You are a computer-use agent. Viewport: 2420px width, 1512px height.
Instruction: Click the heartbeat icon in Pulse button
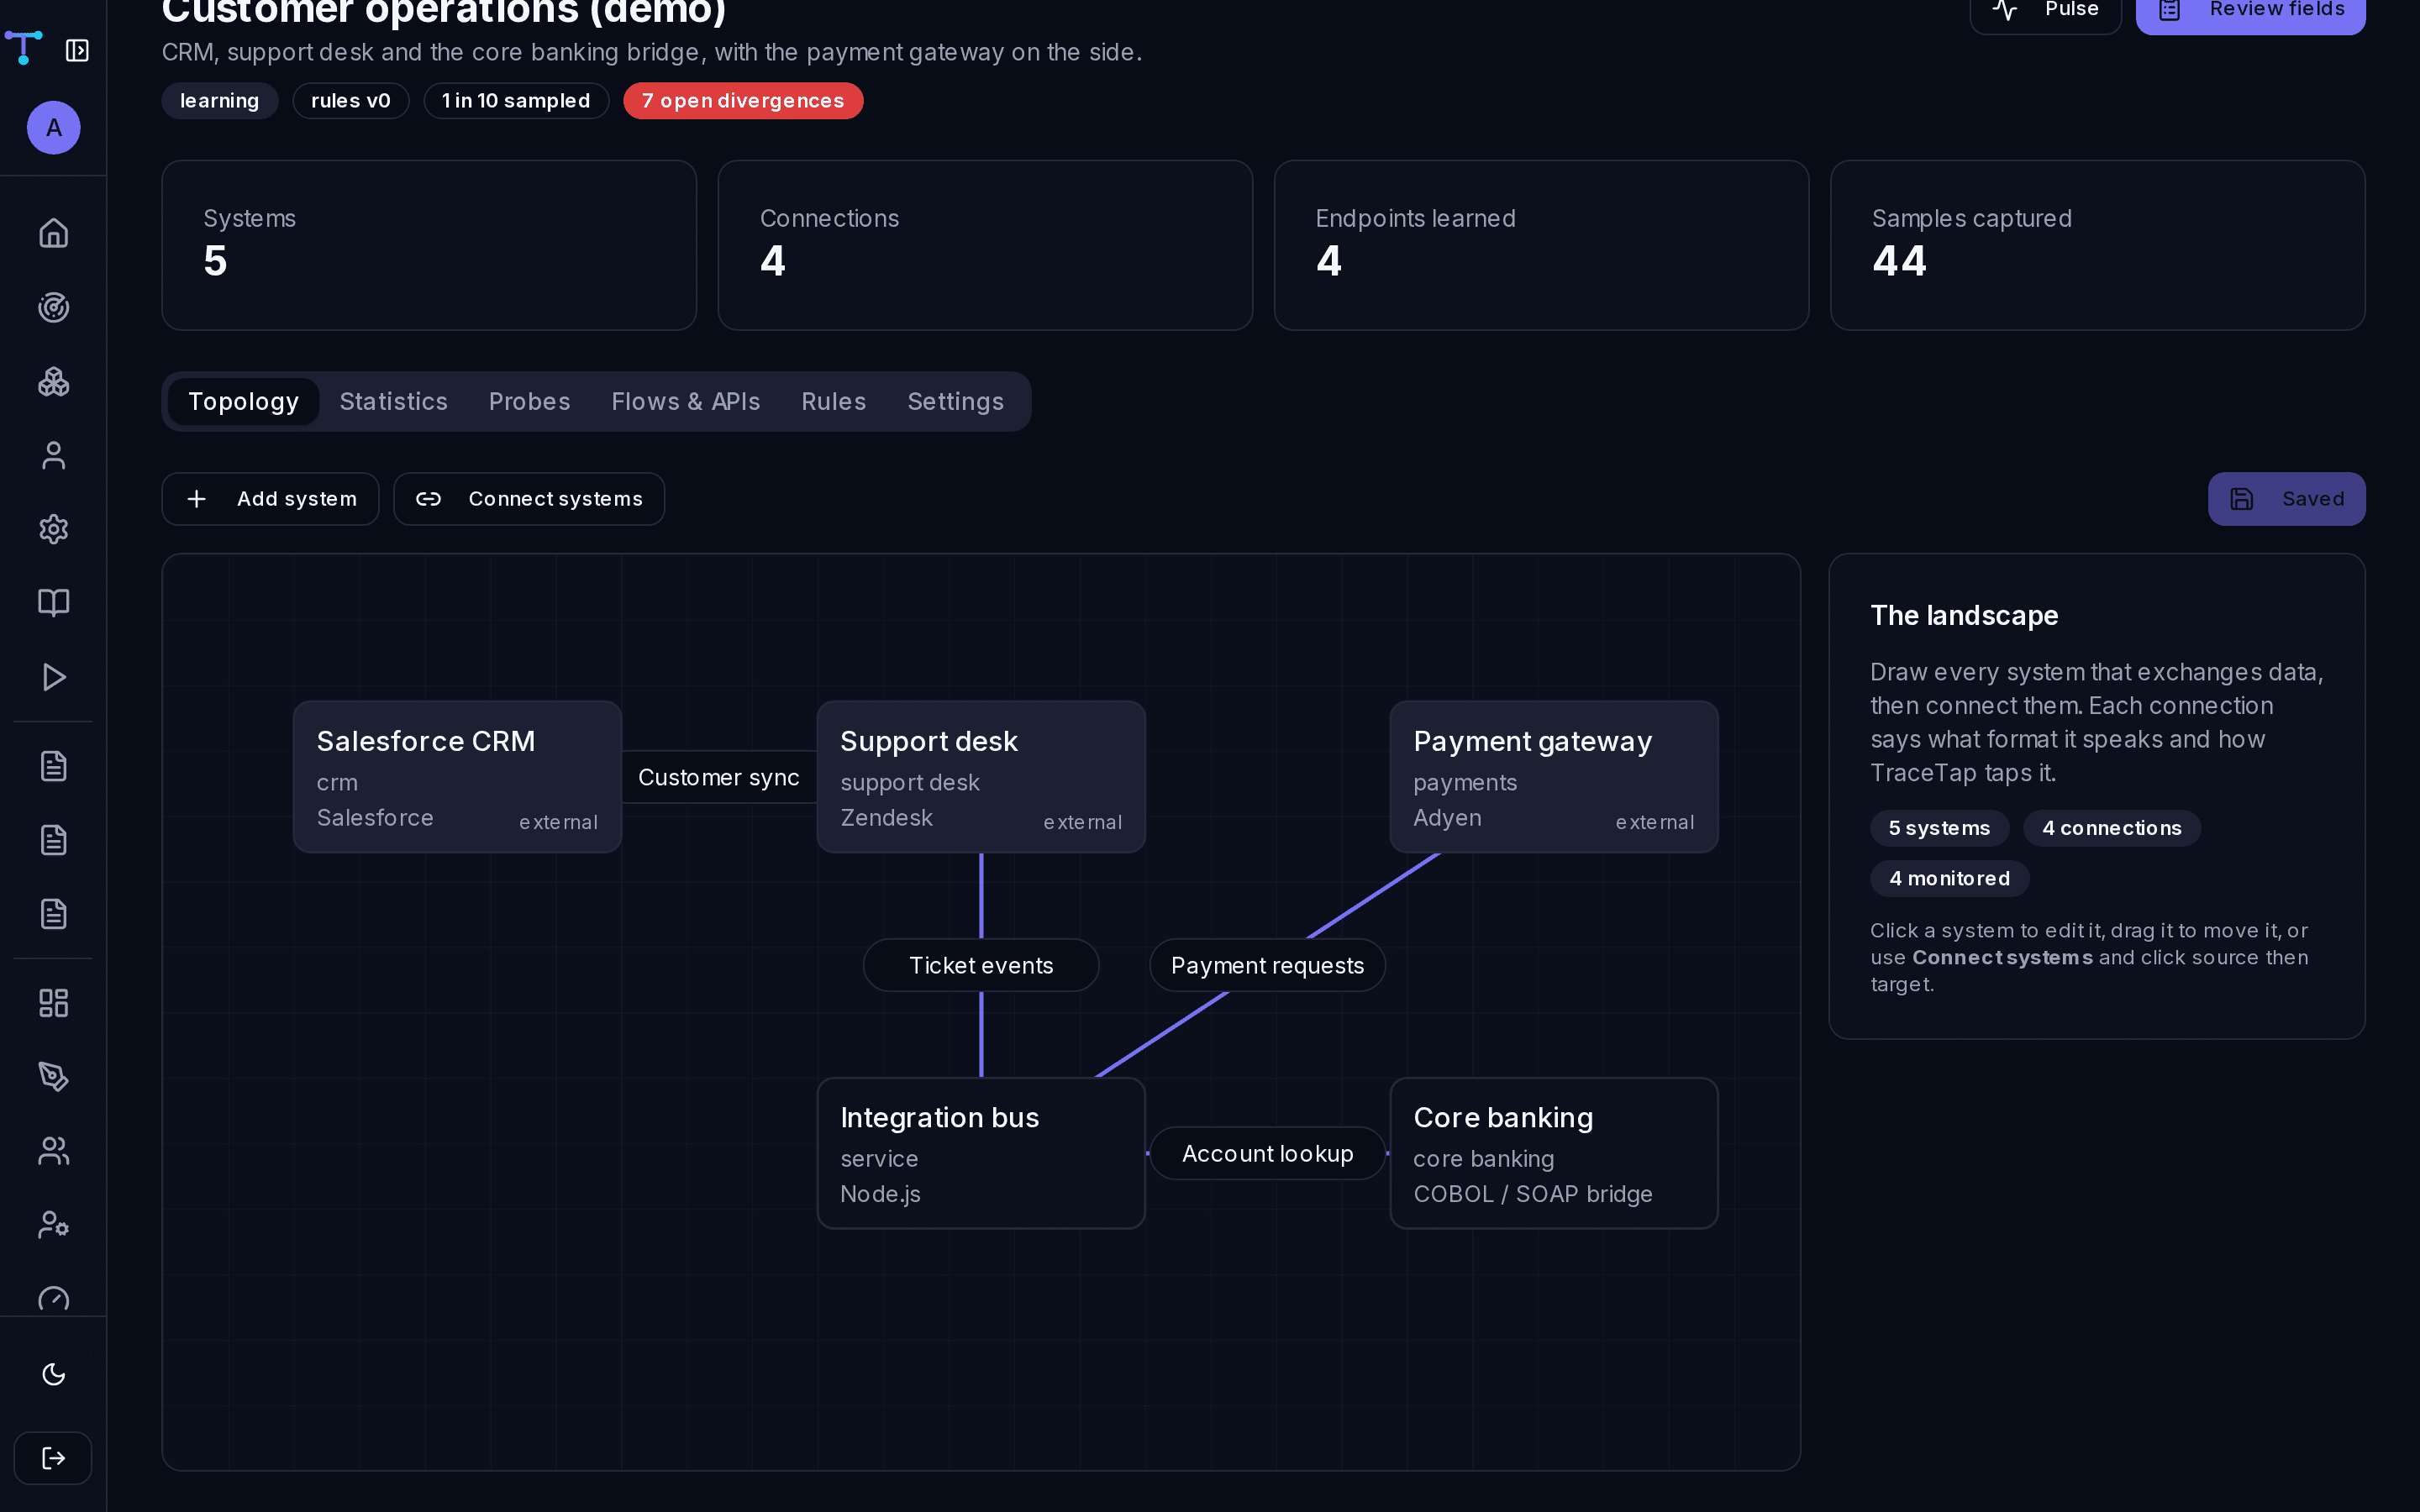2005,10
